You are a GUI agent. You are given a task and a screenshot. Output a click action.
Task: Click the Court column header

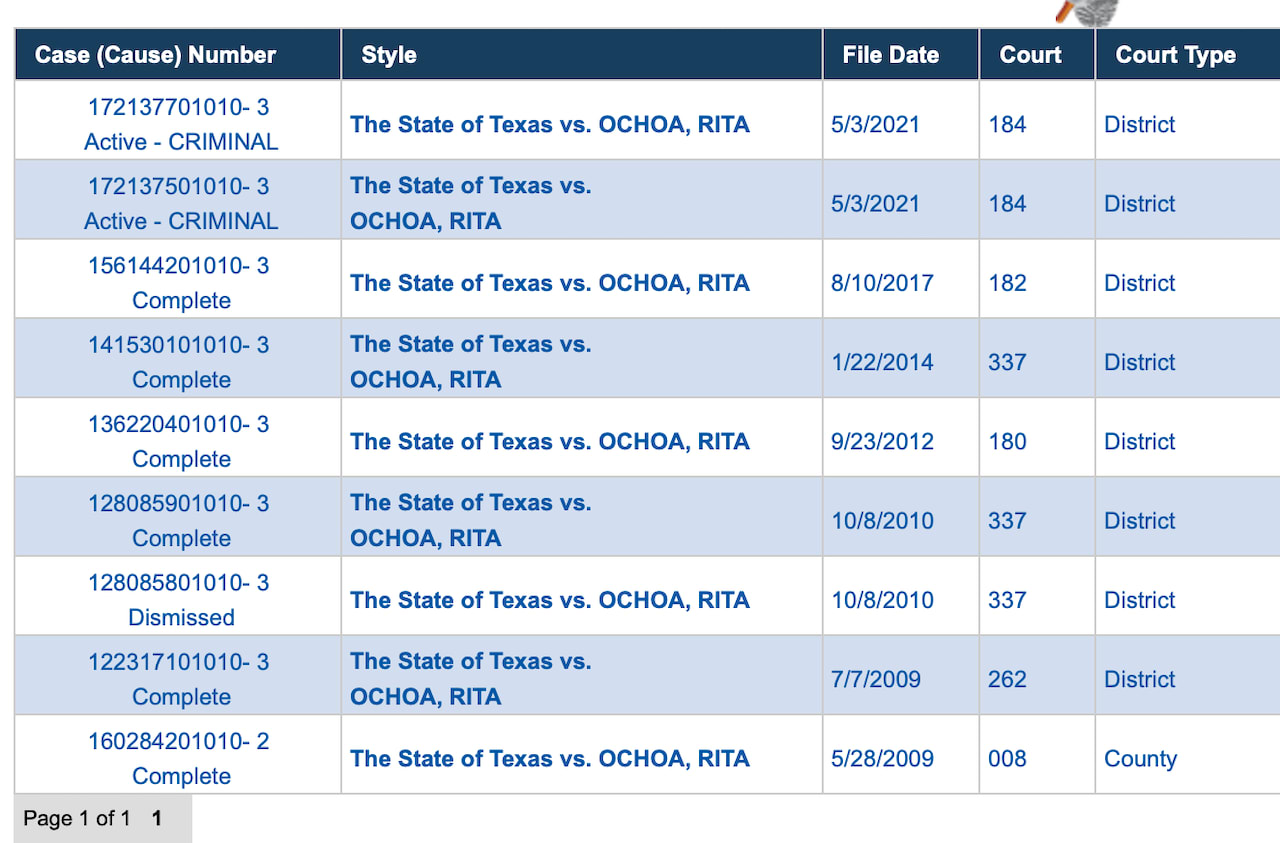(1030, 55)
